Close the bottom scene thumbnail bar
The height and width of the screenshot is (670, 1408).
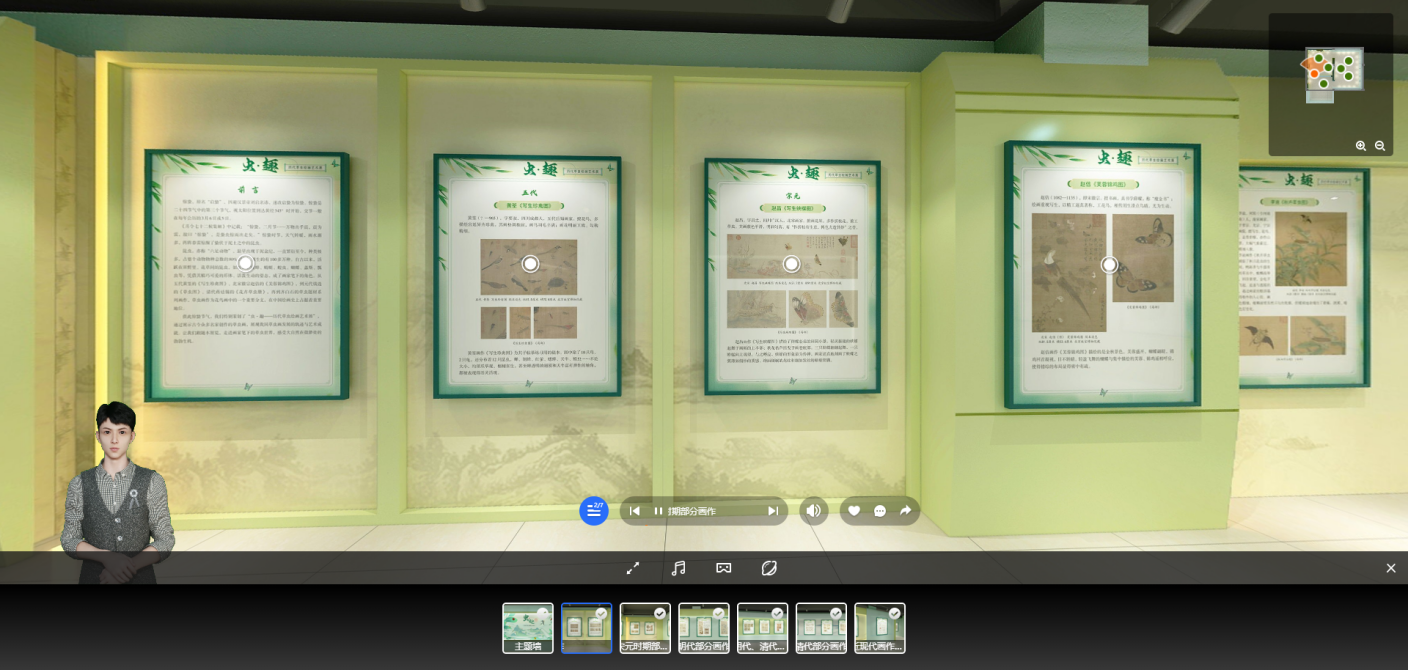click(1391, 568)
